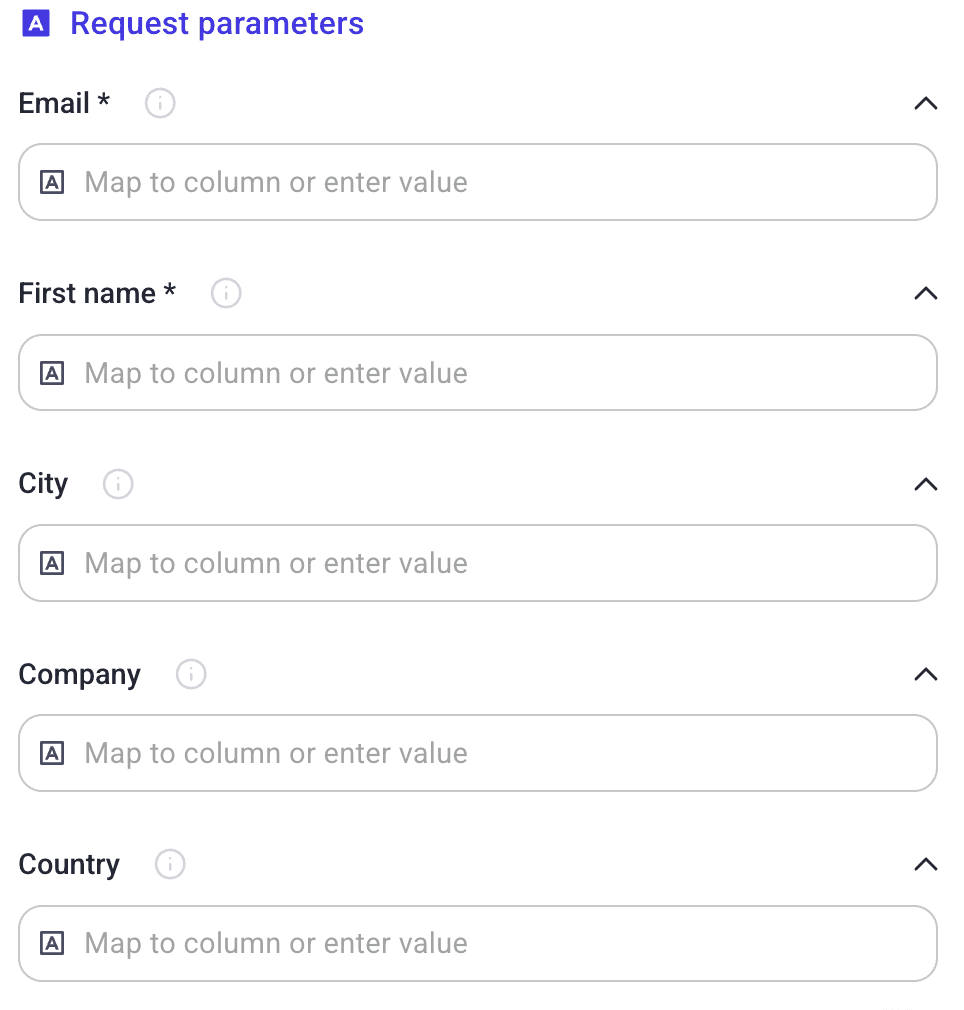This screenshot has height=1010, width=964.
Task: Open the Request parameters heading link
Action: (x=216, y=23)
